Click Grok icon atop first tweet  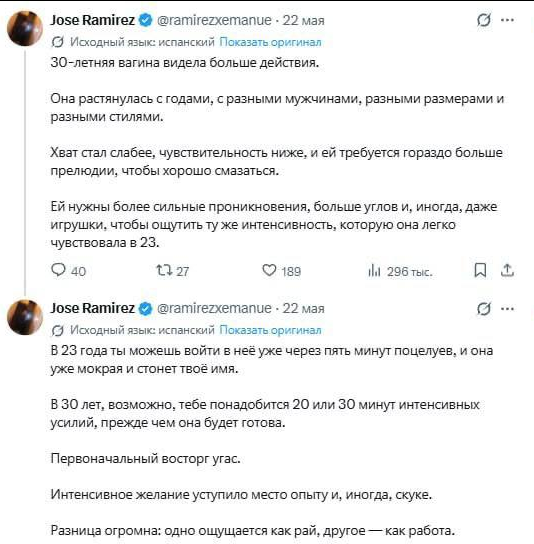(x=484, y=20)
